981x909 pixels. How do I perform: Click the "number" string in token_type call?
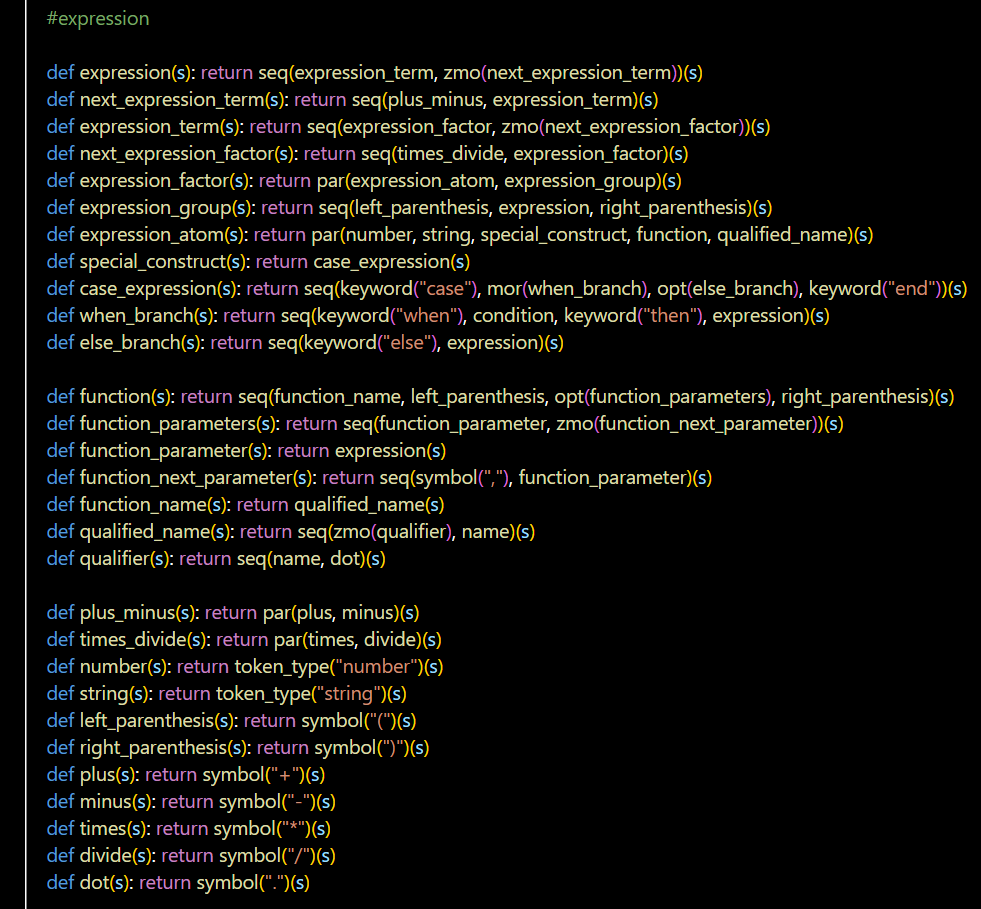click(x=377, y=666)
